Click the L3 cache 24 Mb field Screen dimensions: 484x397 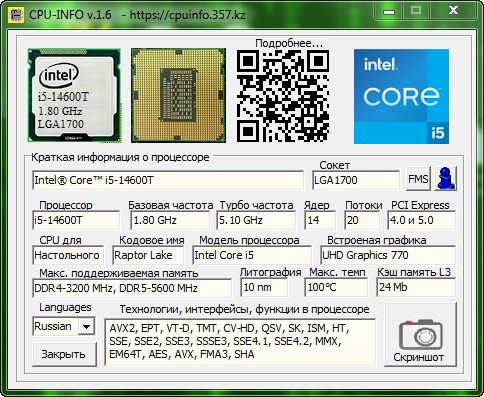pos(416,287)
